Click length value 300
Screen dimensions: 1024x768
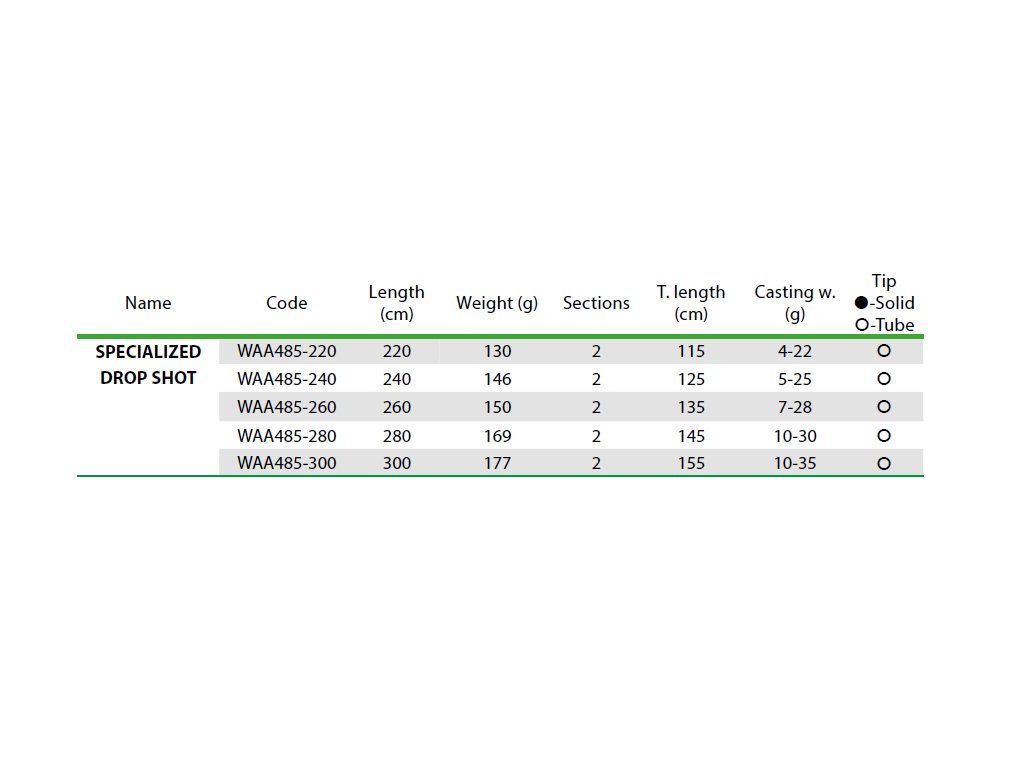(396, 464)
